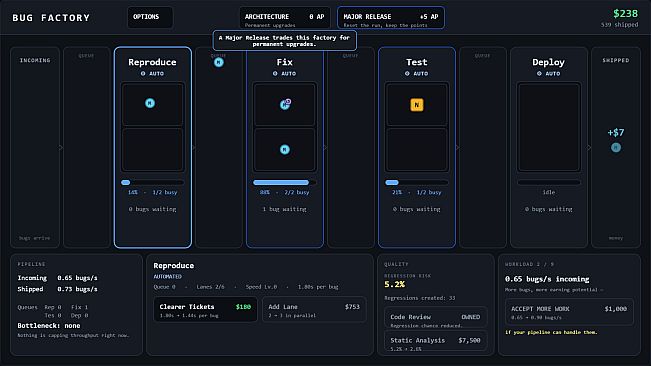651x366 pixels.
Task: Click the yellow N bug token in the Test lane
Action: 417,105
